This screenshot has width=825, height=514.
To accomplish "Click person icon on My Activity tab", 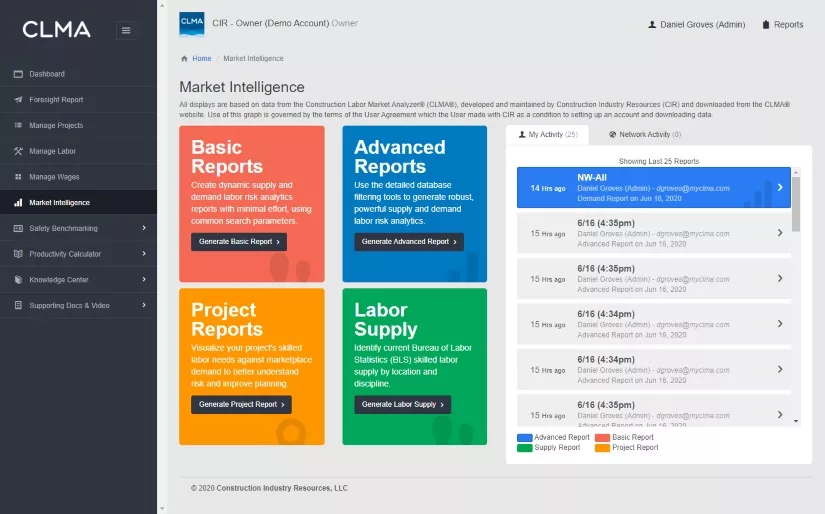I will tap(522, 135).
